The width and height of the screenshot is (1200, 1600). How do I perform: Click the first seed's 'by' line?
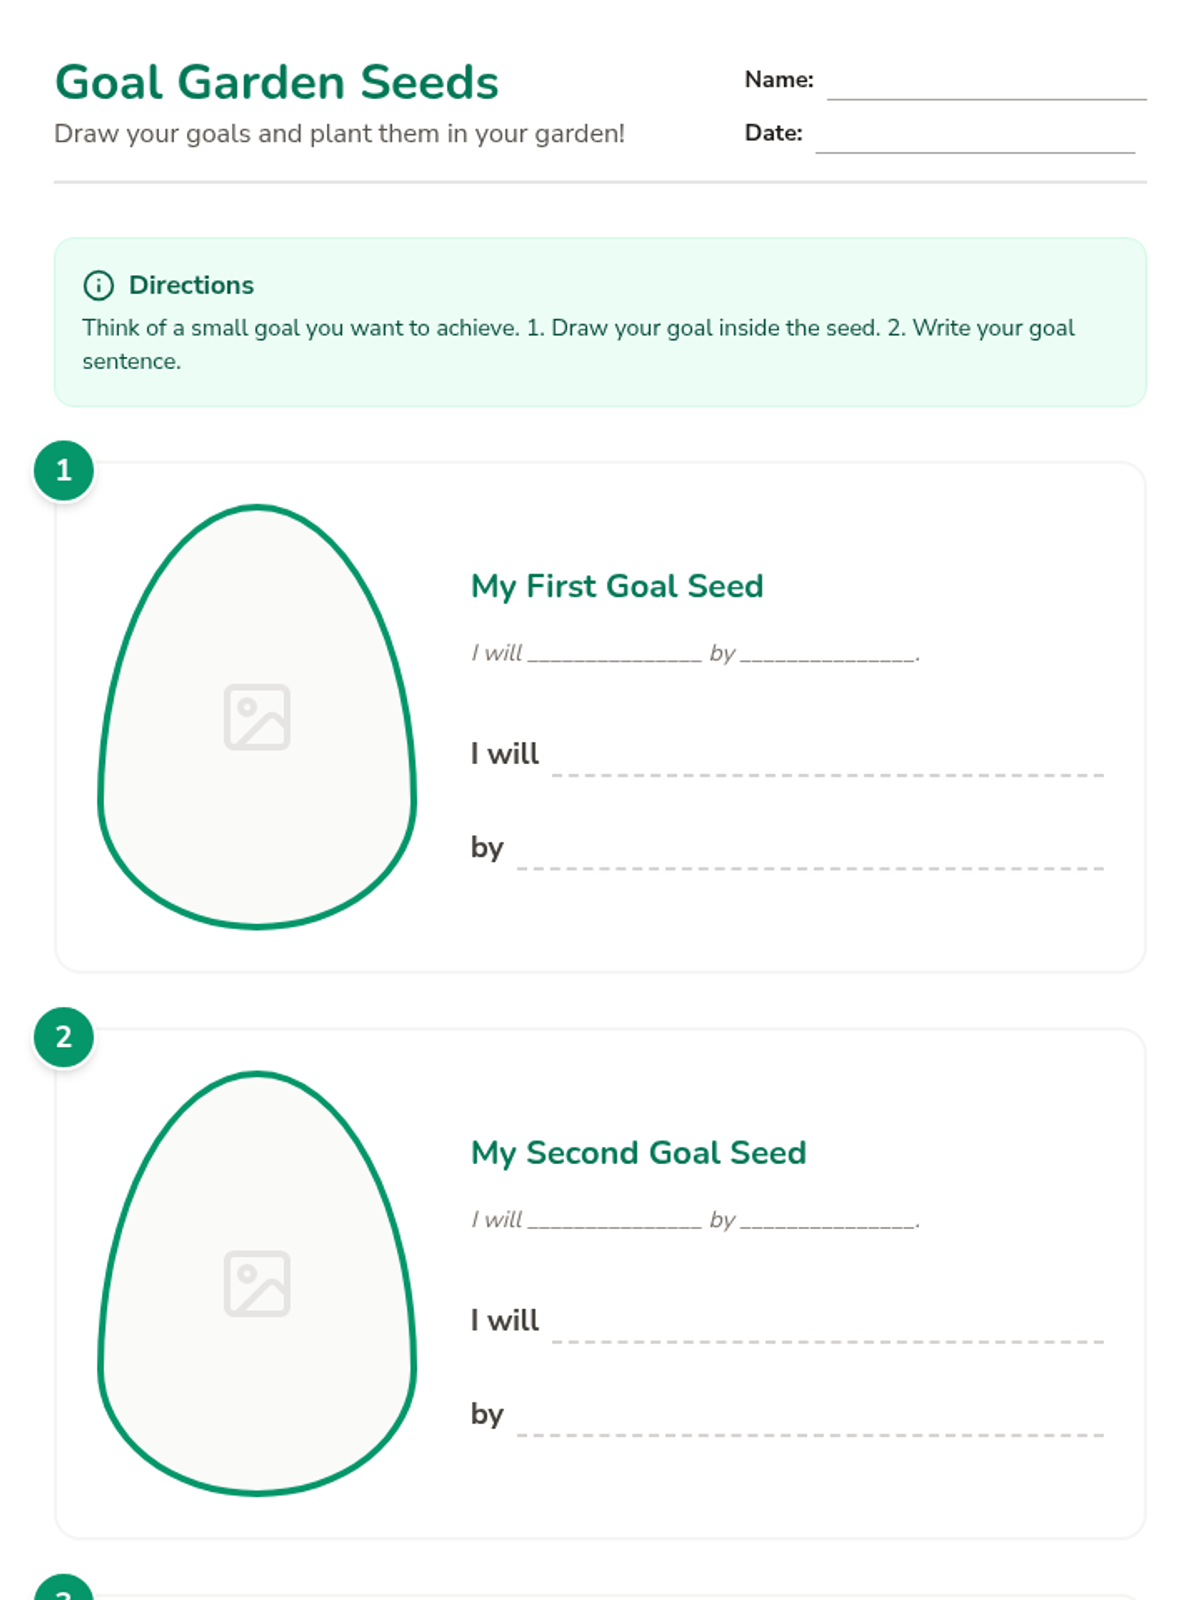(810, 856)
